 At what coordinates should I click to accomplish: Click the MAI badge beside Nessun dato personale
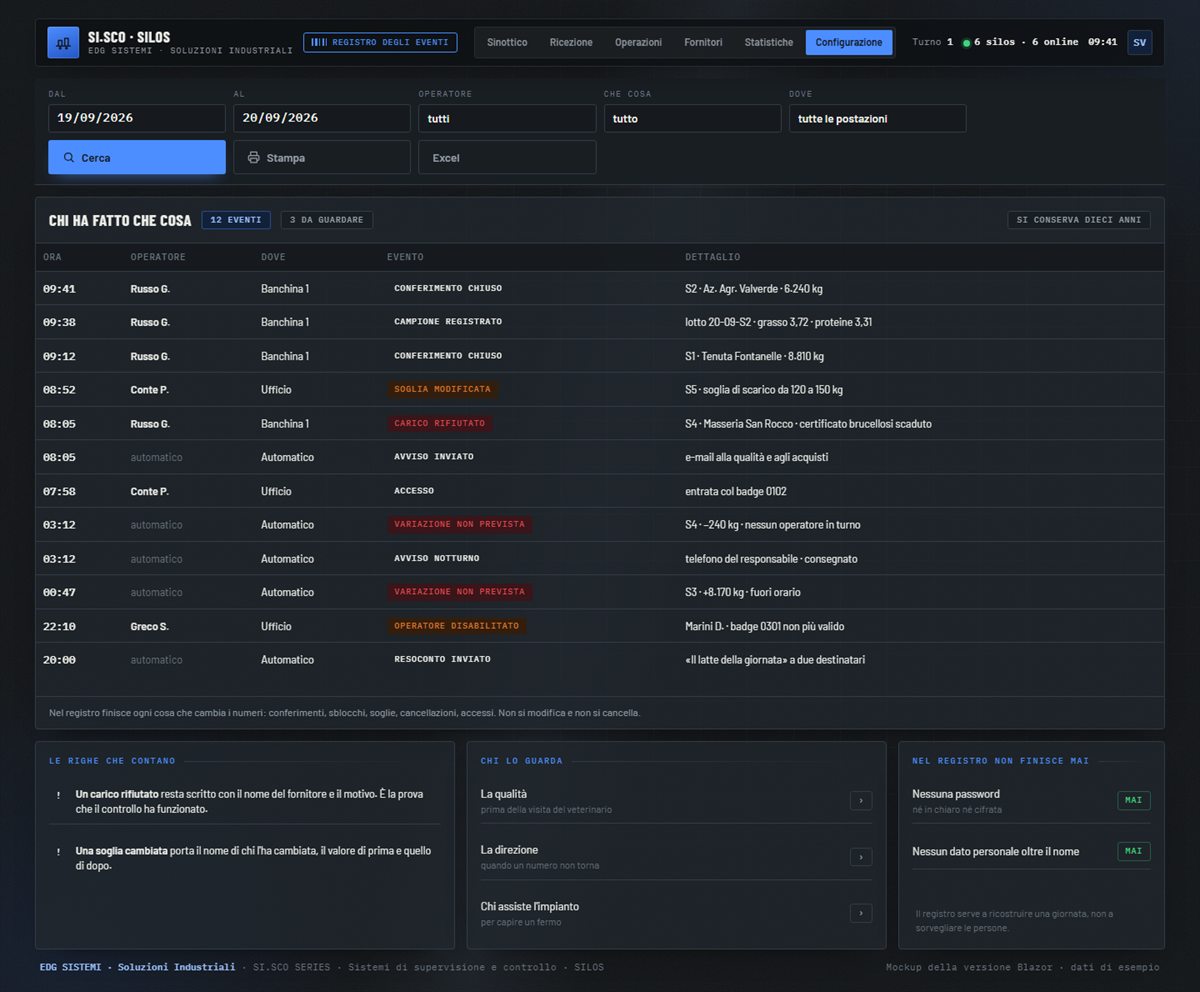coord(1134,851)
